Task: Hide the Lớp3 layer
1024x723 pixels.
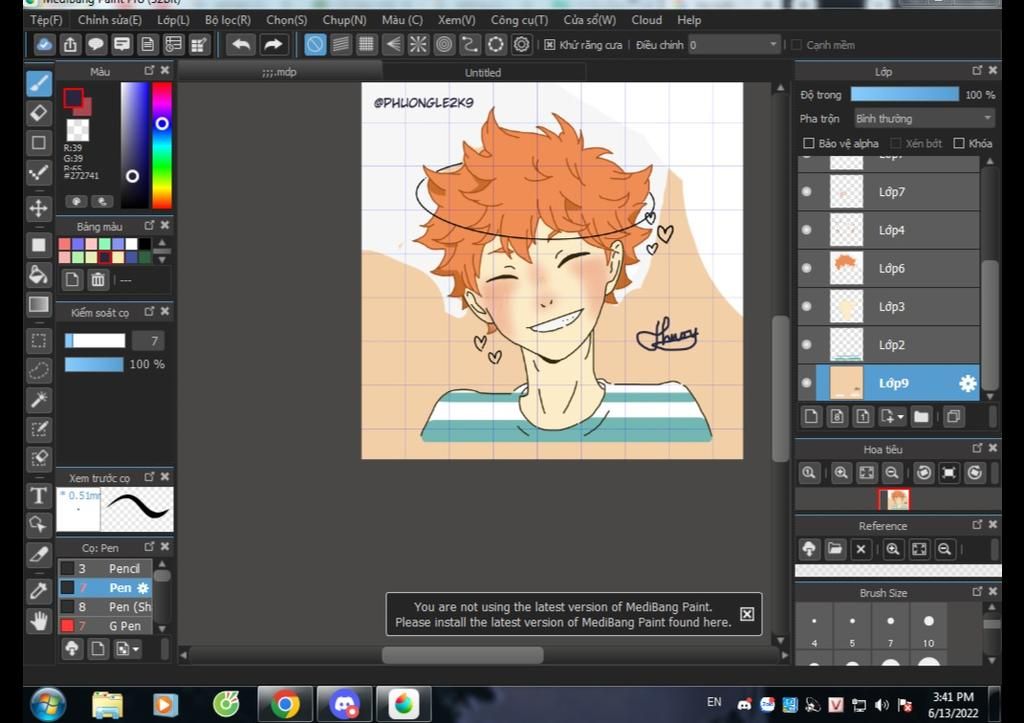Action: pyautogui.click(x=807, y=306)
